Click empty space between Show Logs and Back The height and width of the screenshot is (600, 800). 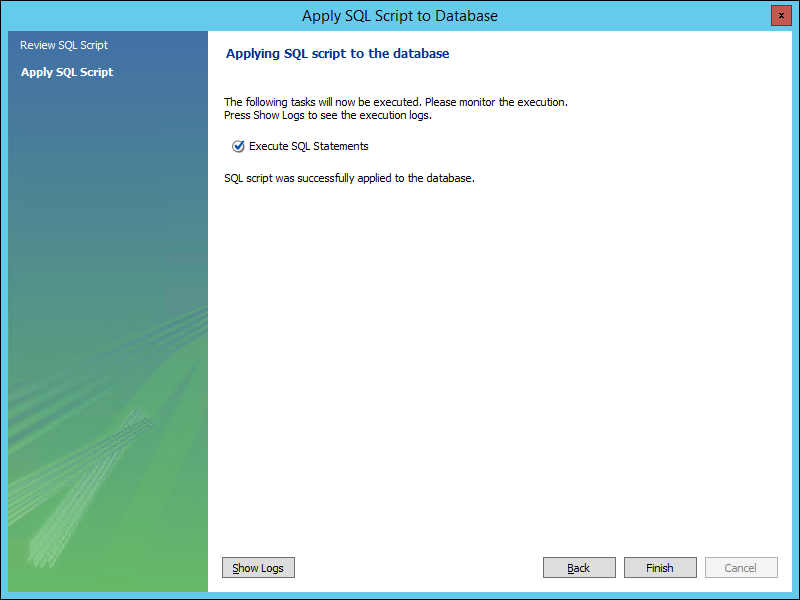click(420, 568)
